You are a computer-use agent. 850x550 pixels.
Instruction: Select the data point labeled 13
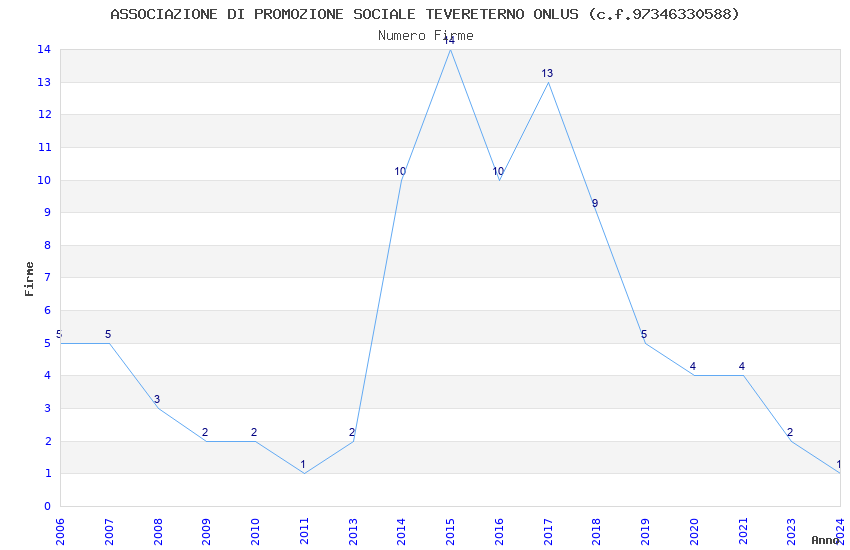548,82
